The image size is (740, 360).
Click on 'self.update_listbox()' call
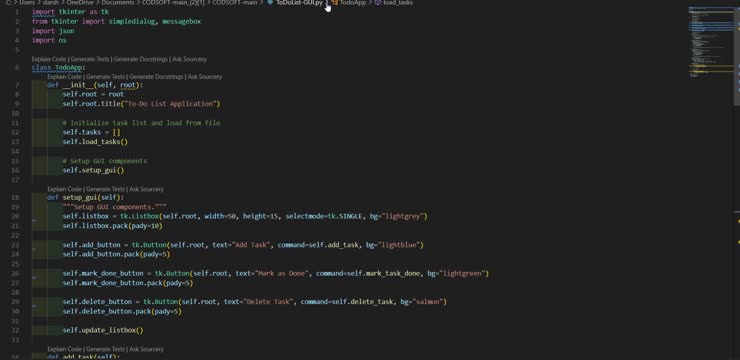[103, 331]
